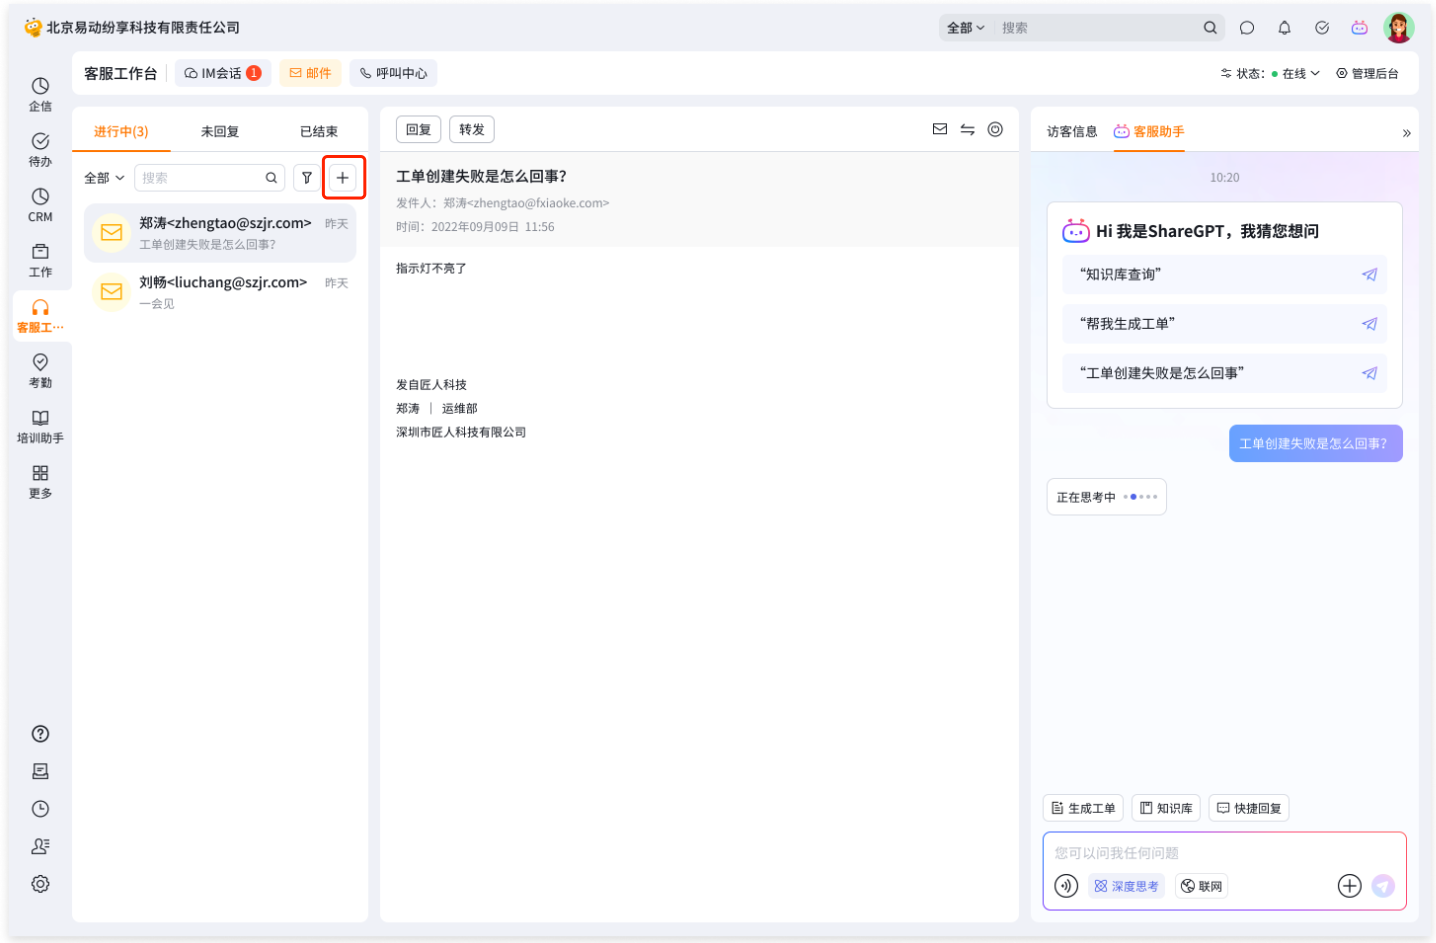Click the 生成工单 button
The image size is (1436, 943).
click(x=1084, y=808)
